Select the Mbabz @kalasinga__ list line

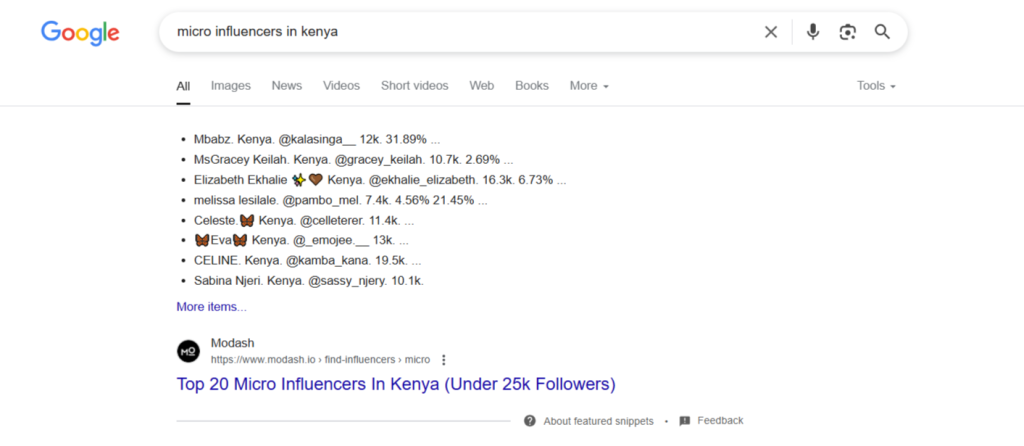(317, 139)
